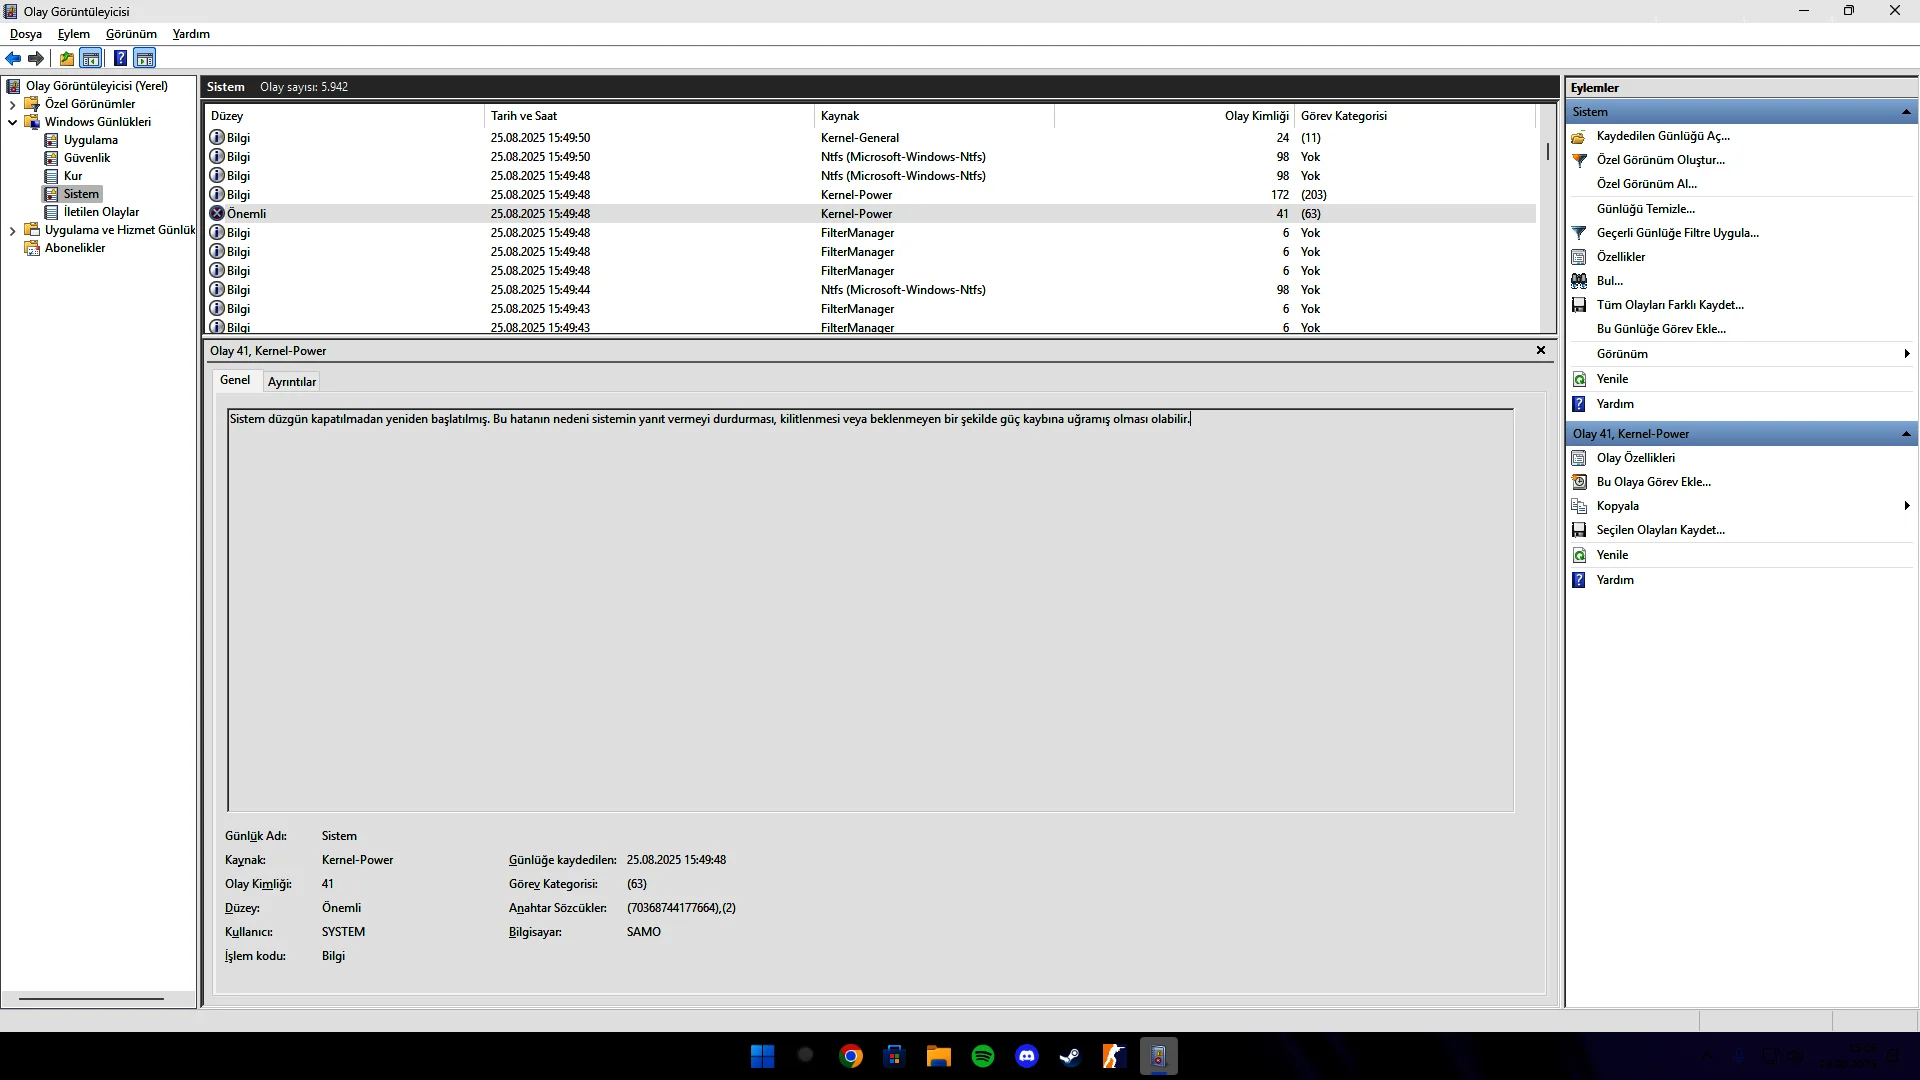The height and width of the screenshot is (1080, 1920).
Task: Save all events with the Tüm Olayları Farklı Kaydet icon
Action: coord(1580,305)
